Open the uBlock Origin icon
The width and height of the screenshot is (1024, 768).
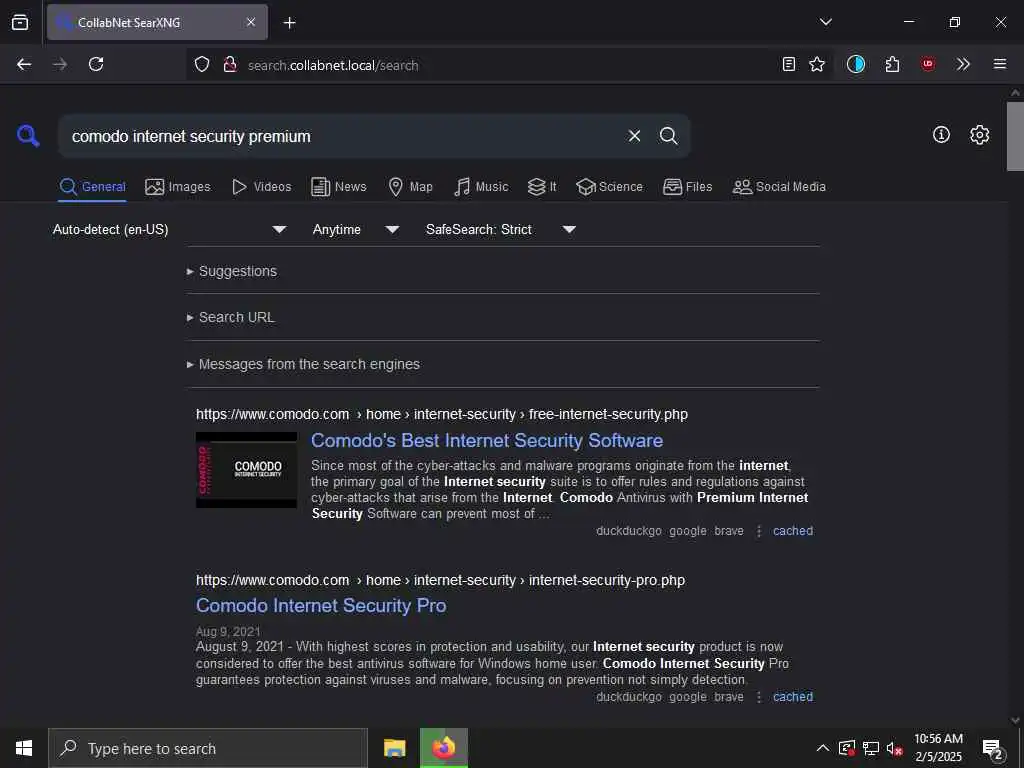click(x=928, y=64)
